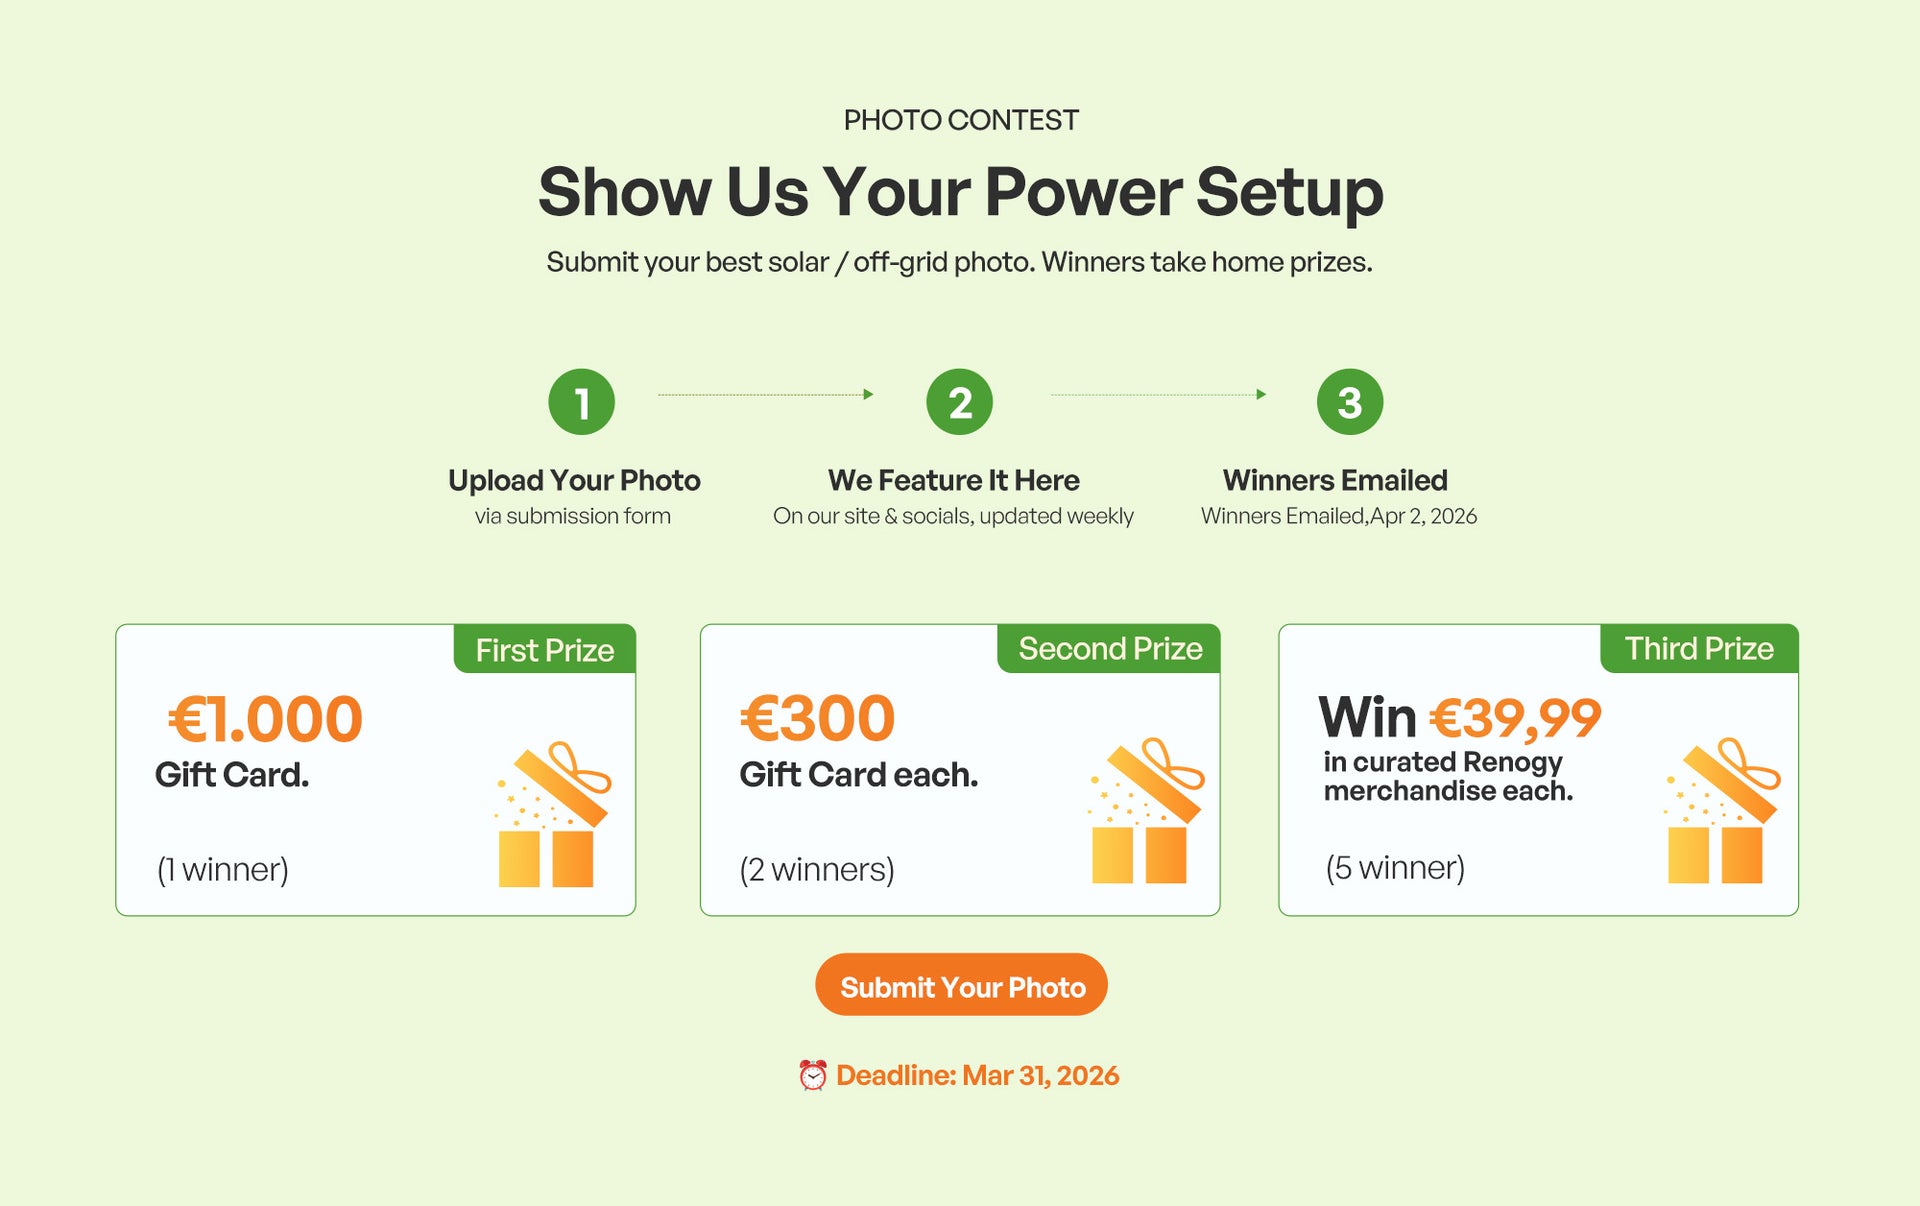Click the €1.000 prize amount text
The width and height of the screenshot is (1920, 1206).
tap(265, 719)
